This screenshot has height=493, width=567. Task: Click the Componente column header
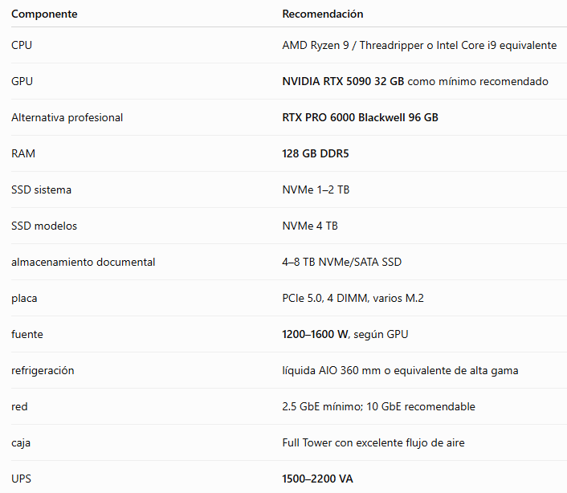point(44,14)
